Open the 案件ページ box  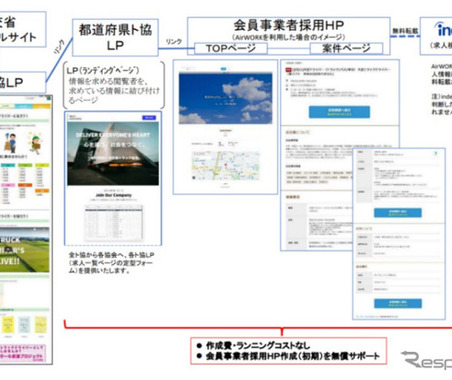[x=346, y=48]
